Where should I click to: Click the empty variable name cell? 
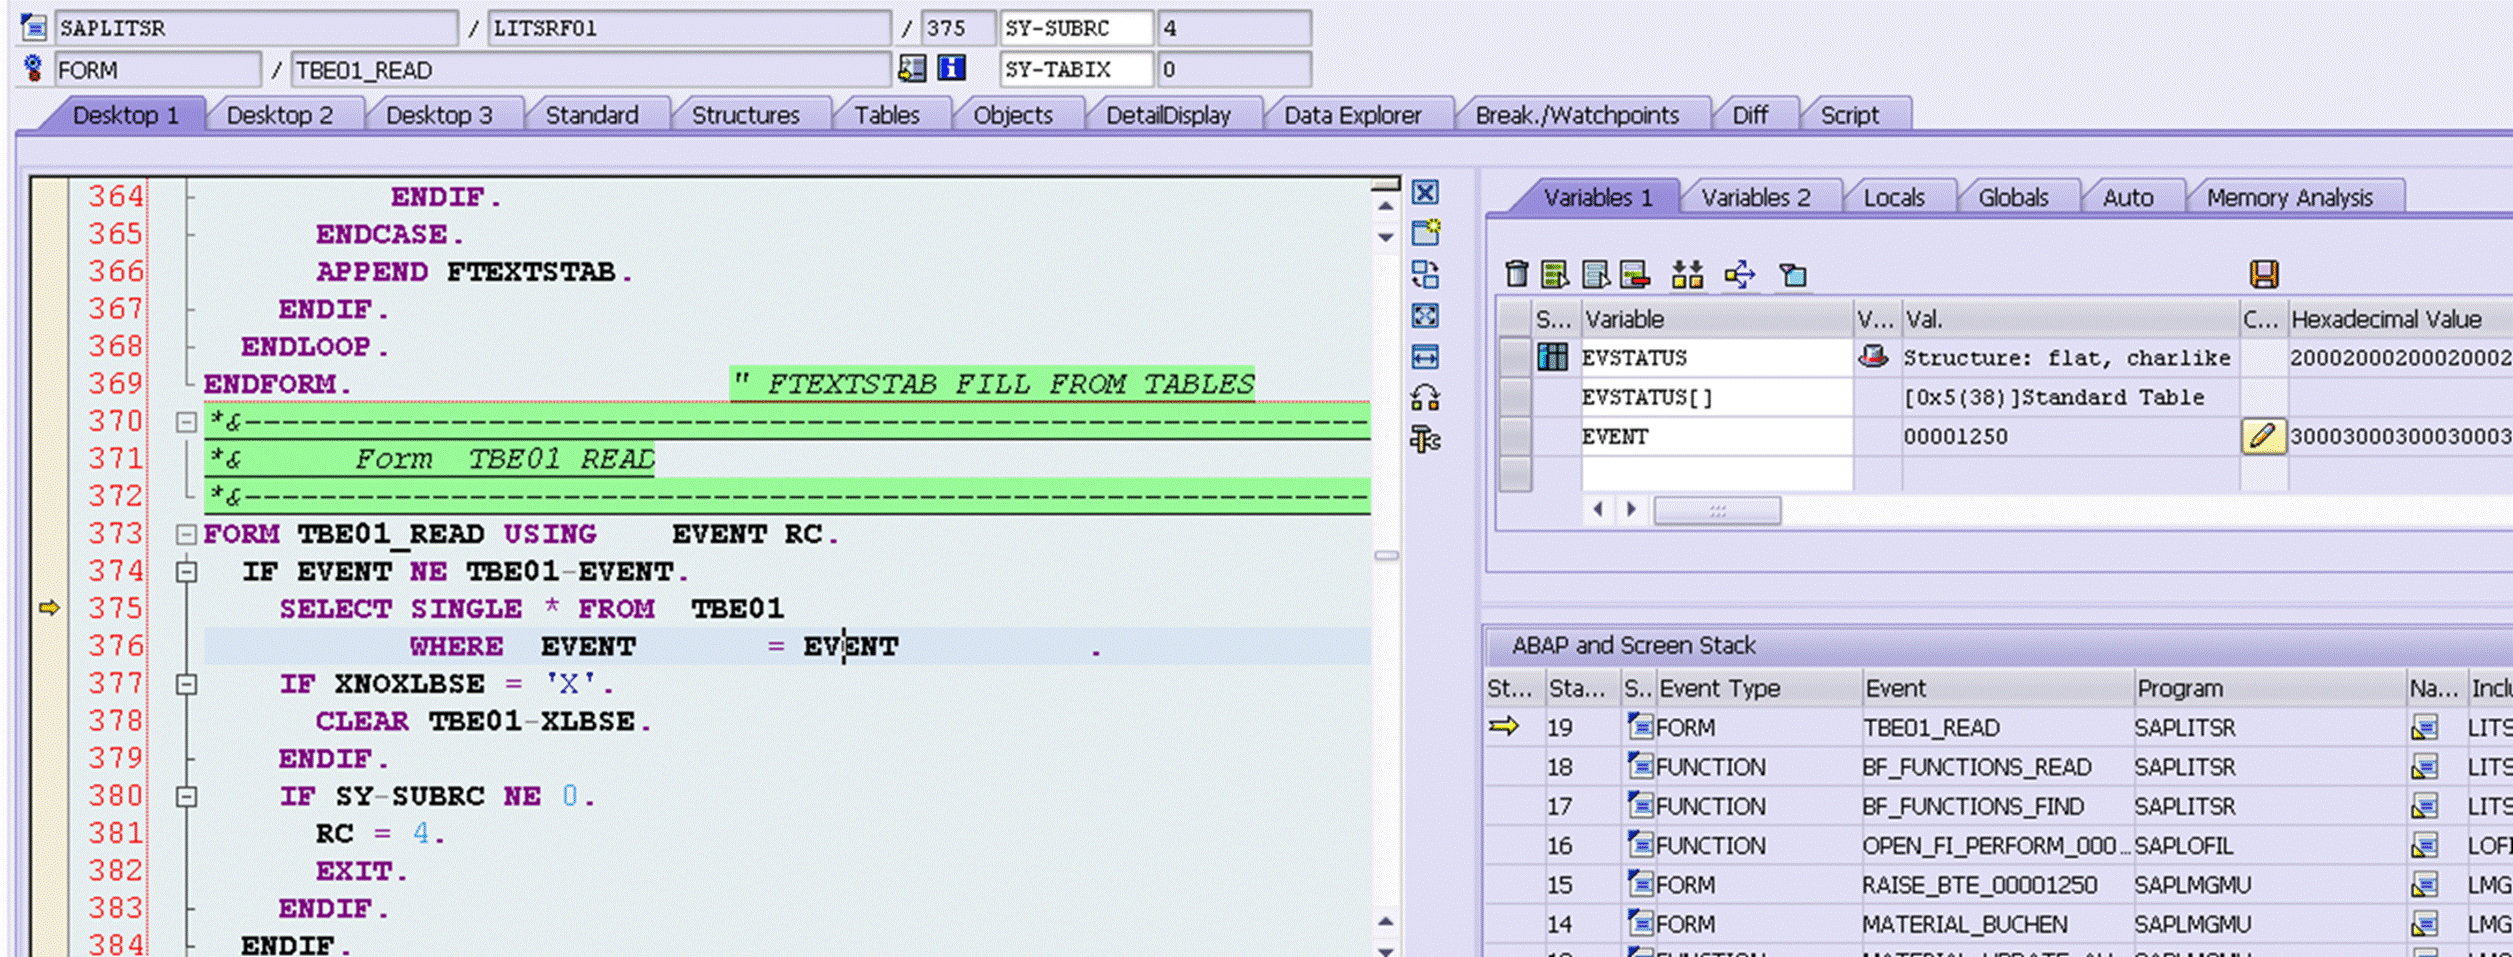pyautogui.click(x=1716, y=473)
